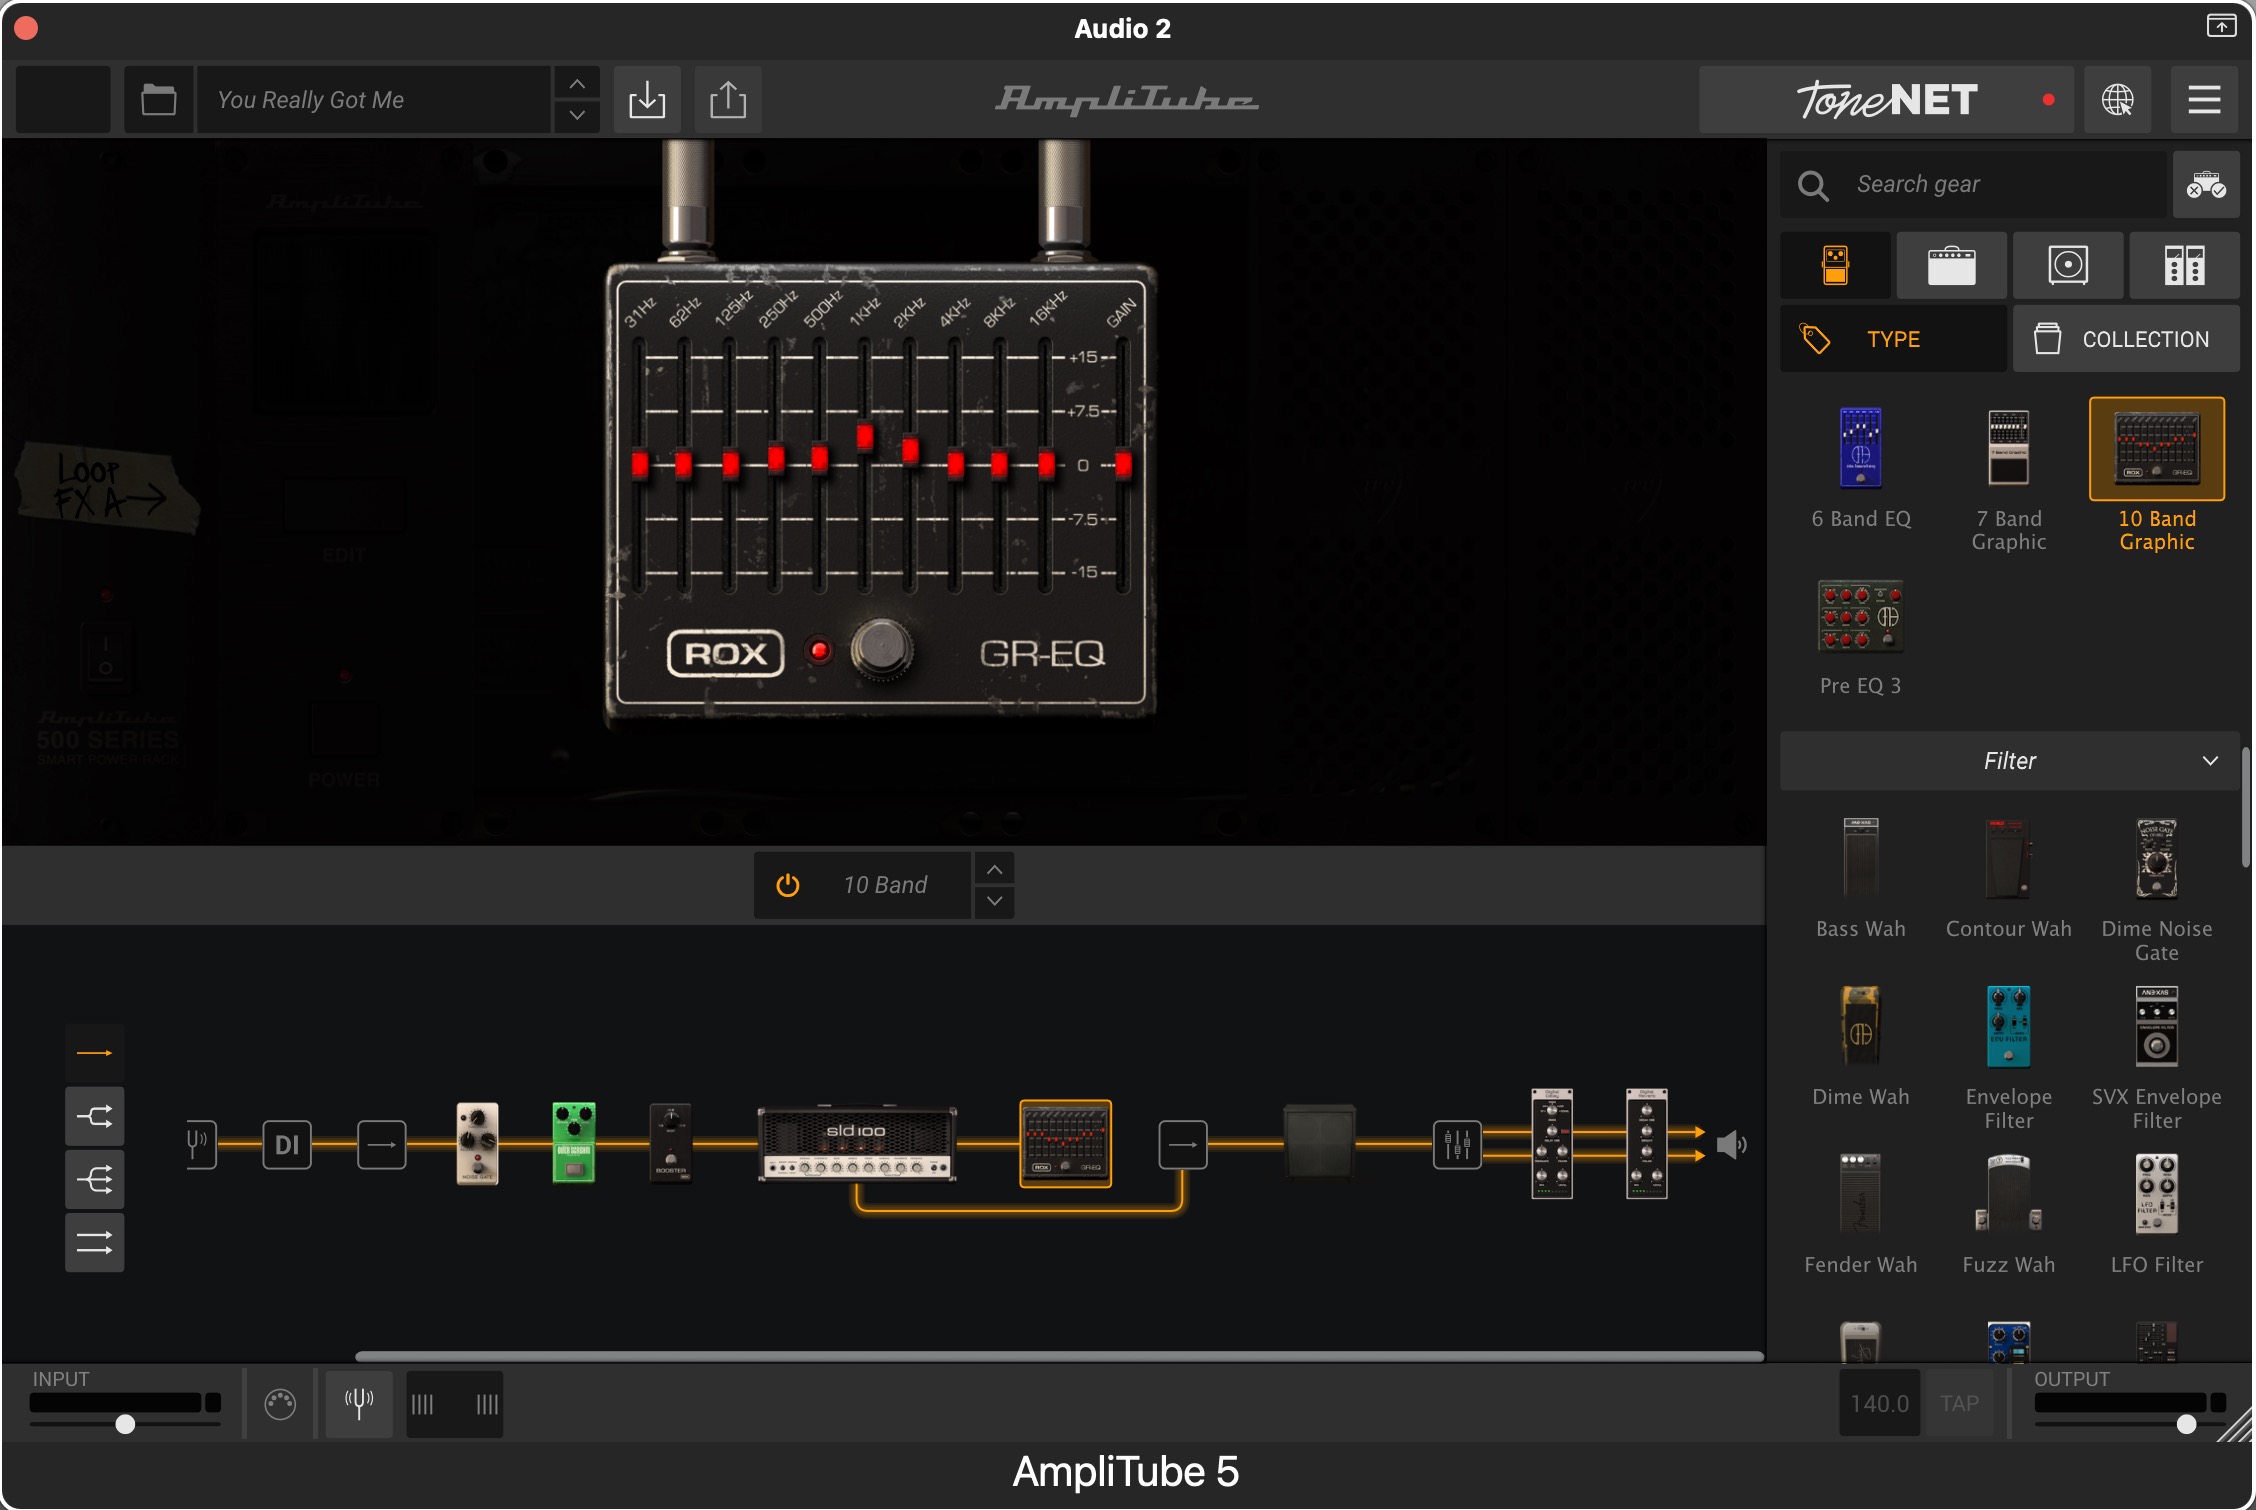Select the third signal routing layout
This screenshot has height=1510, width=2256.
click(x=95, y=1180)
